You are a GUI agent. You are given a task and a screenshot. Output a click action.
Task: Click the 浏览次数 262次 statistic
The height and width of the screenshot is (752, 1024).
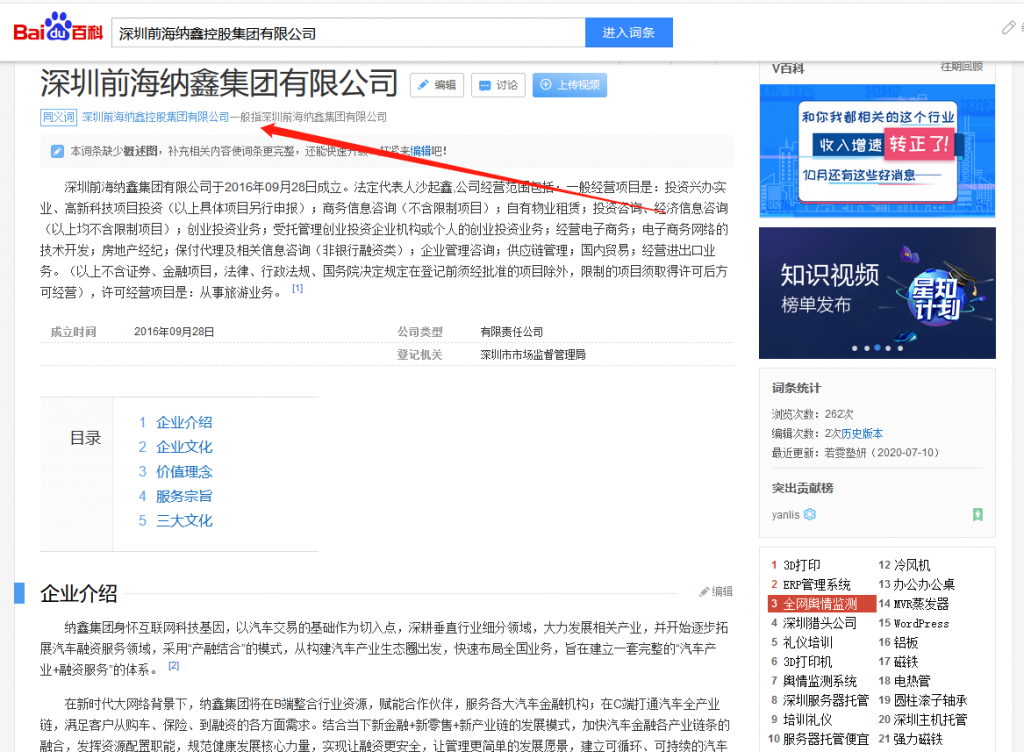(812, 415)
